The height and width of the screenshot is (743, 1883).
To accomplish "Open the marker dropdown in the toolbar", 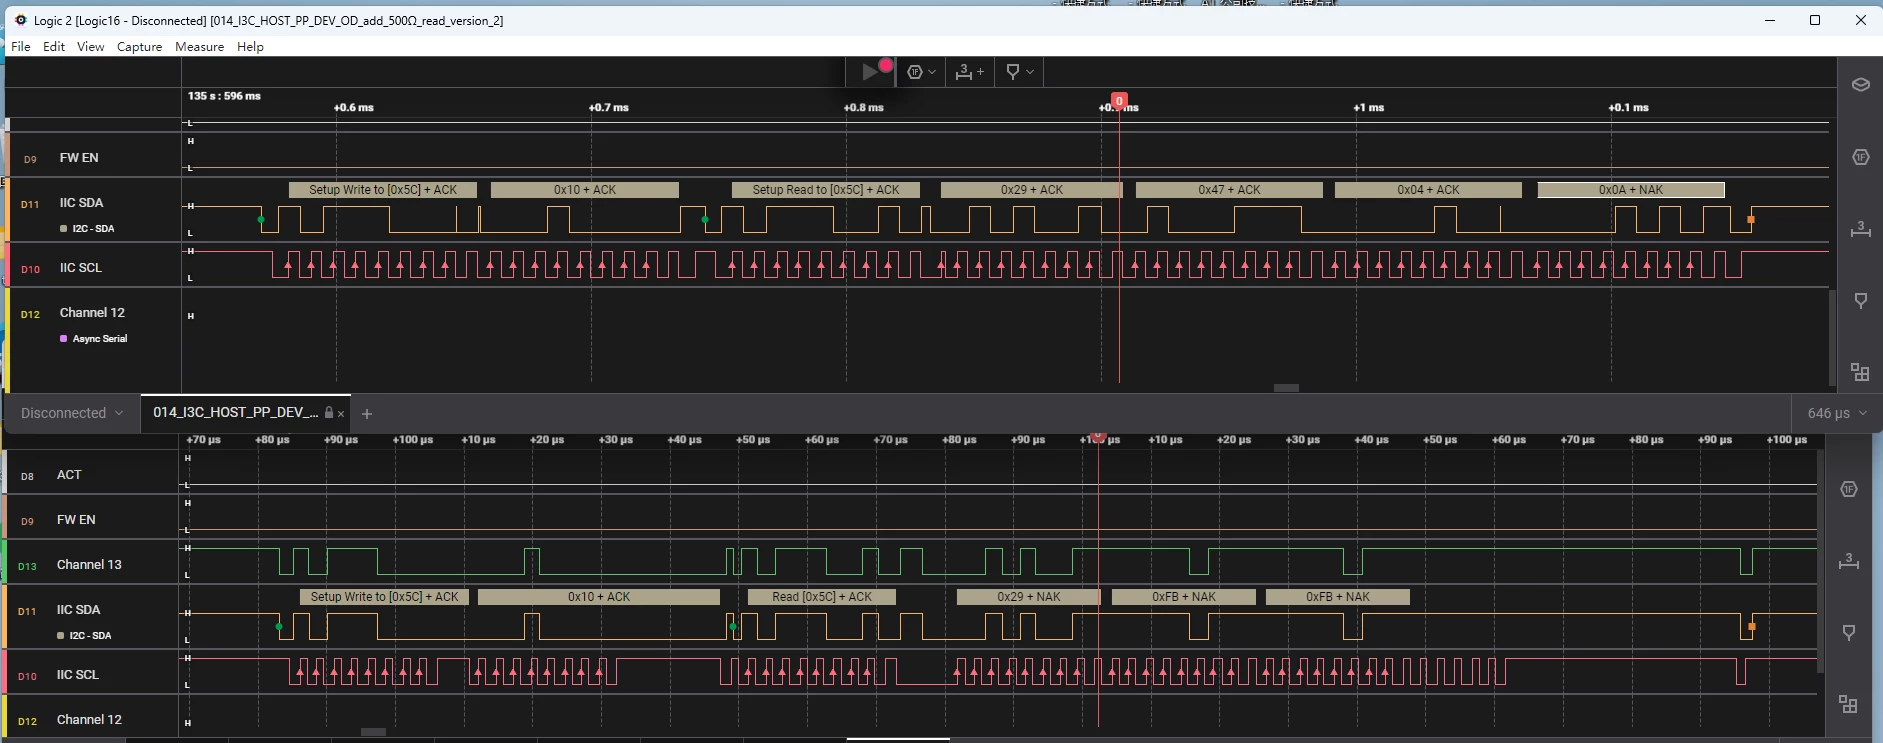I will (x=1019, y=72).
